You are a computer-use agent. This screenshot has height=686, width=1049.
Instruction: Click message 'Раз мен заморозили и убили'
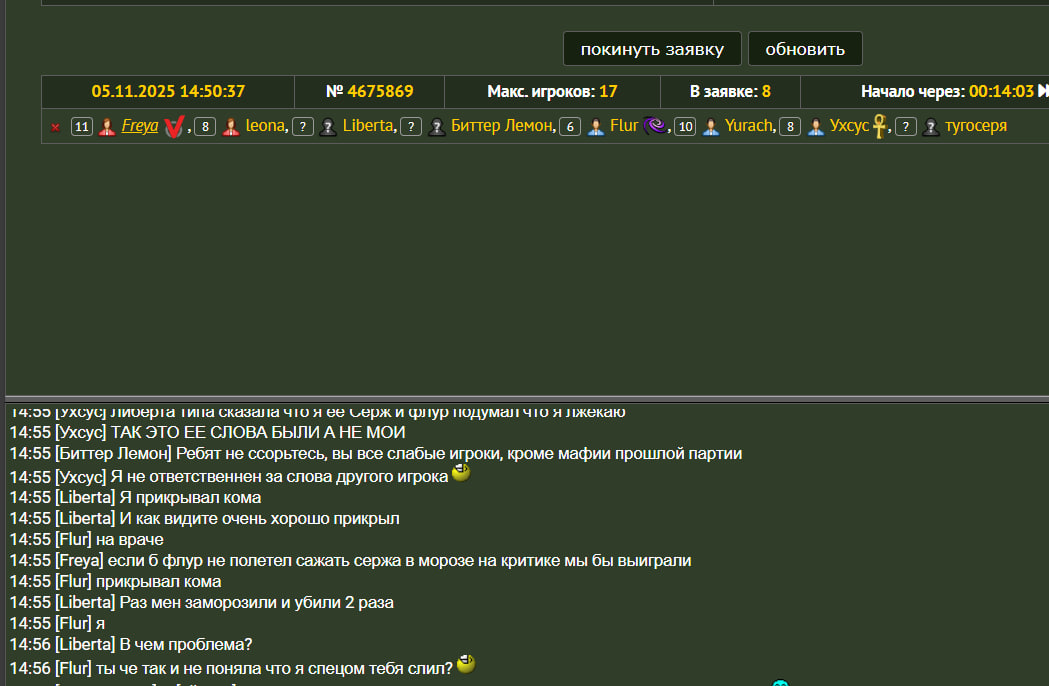[x=256, y=602]
